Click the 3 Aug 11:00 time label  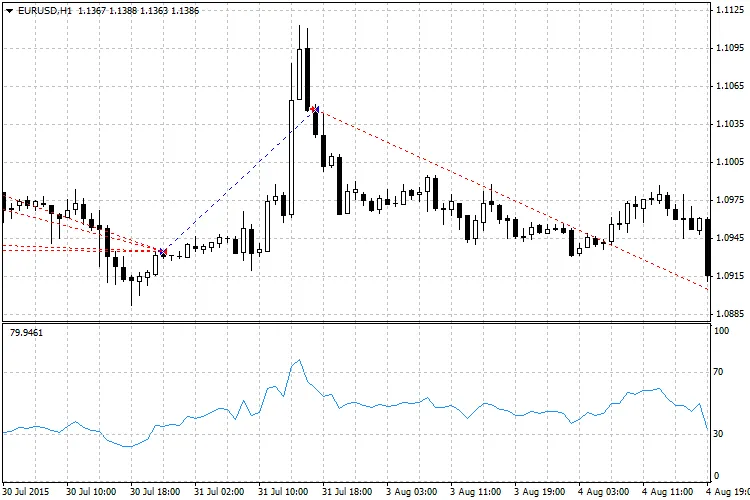(x=475, y=491)
